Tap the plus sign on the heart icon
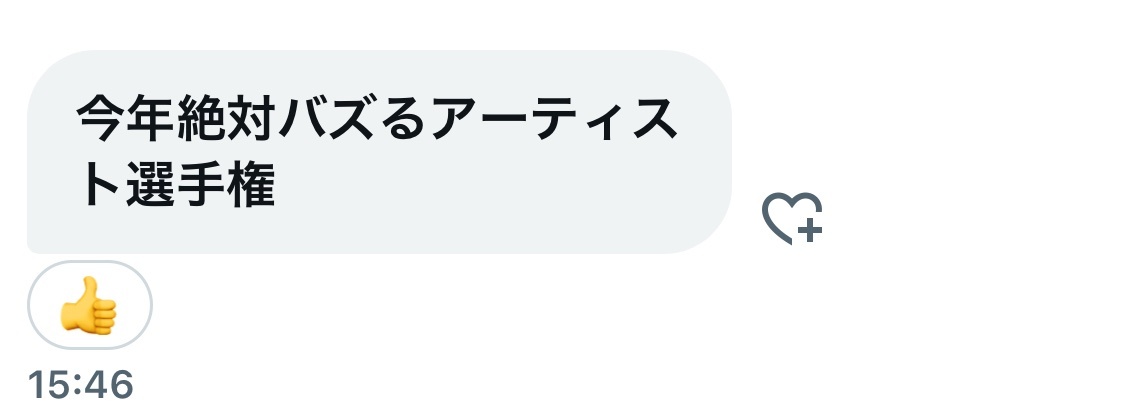The image size is (1125, 419). click(809, 231)
